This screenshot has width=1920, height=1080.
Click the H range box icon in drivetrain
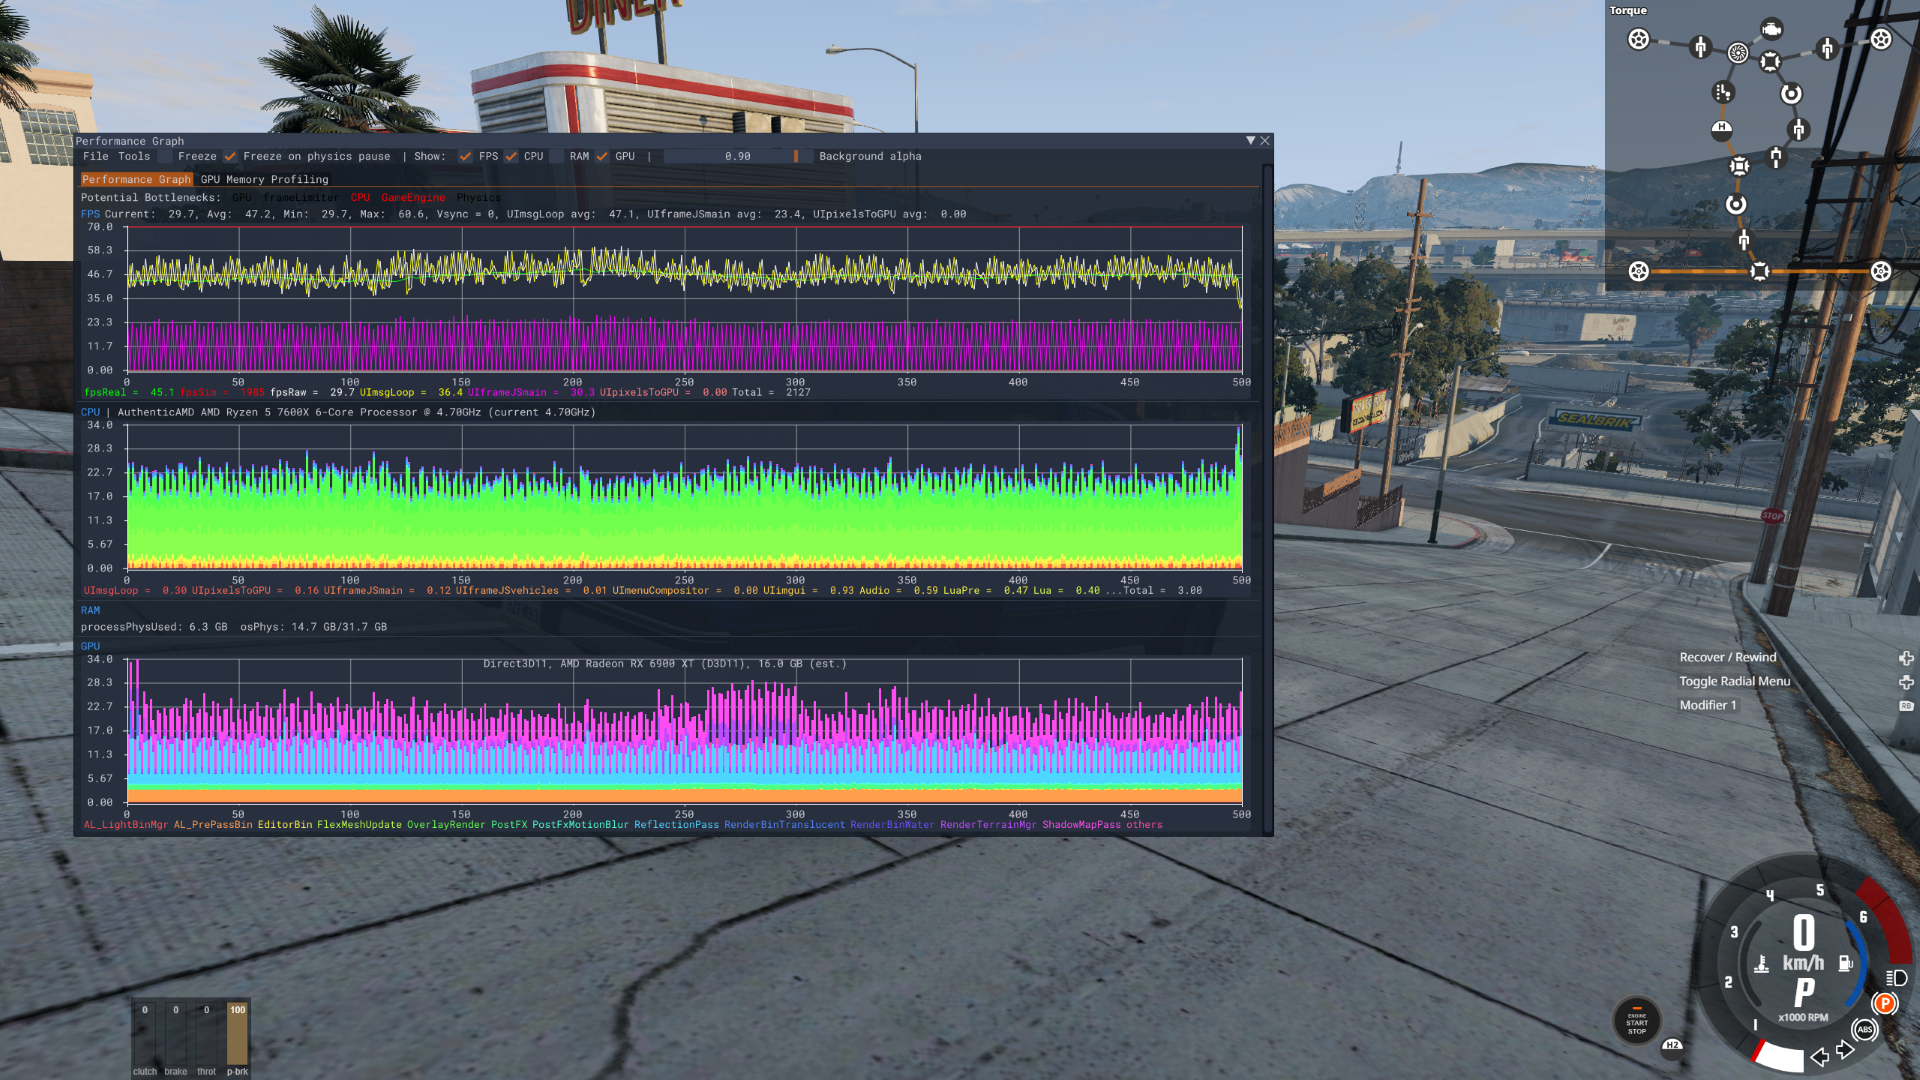coord(1721,129)
